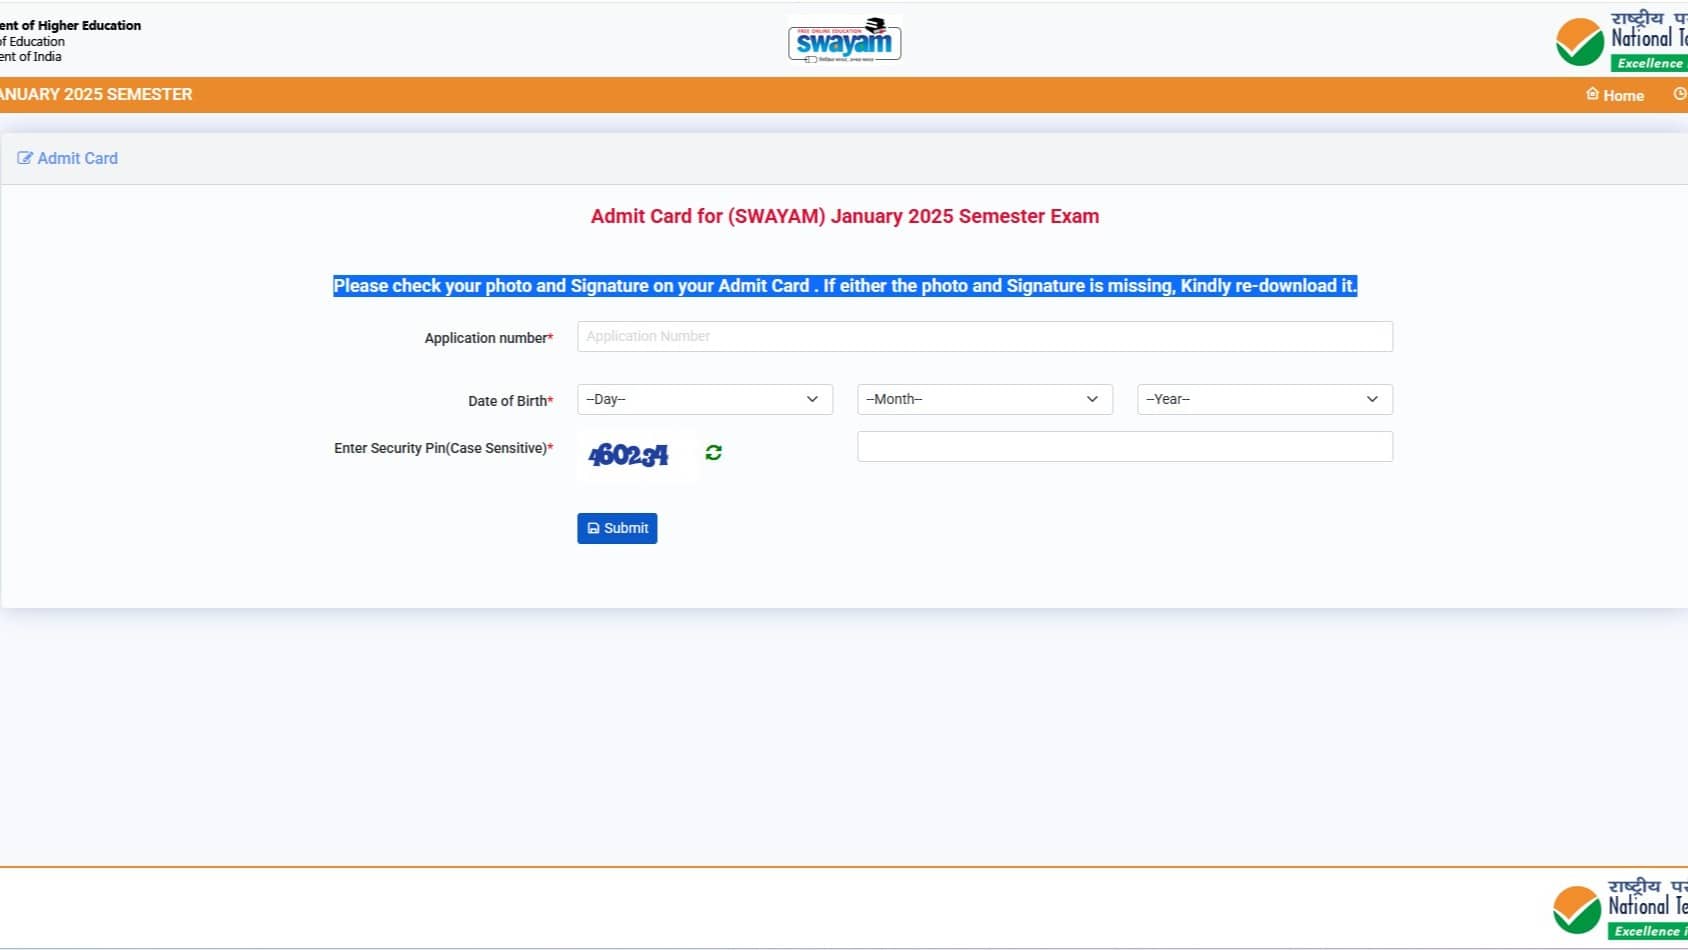Open the Year selection dropdown
This screenshot has width=1688, height=950.
click(x=1264, y=399)
